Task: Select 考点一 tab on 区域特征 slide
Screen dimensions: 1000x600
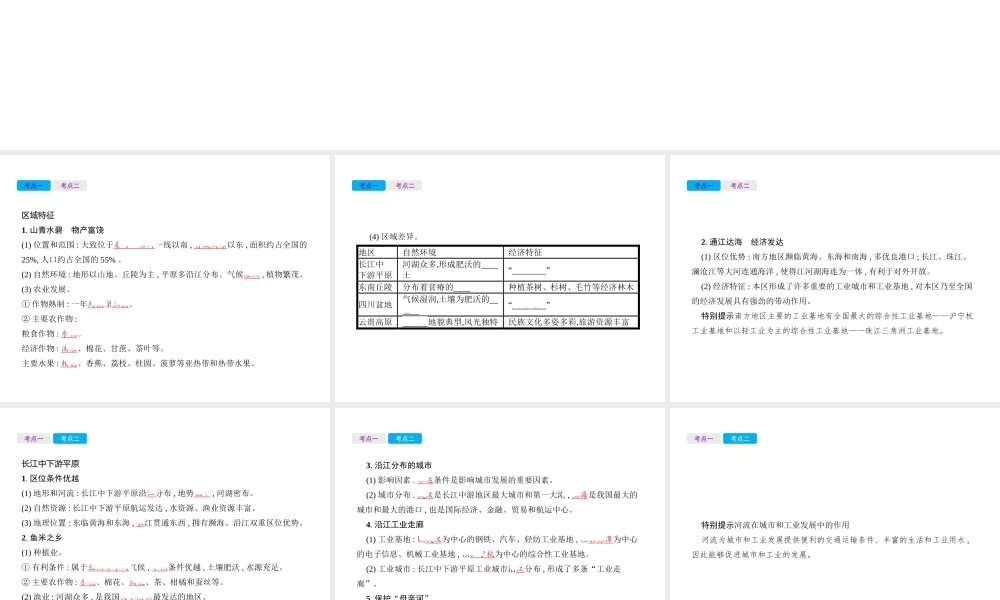Action: (x=33, y=186)
